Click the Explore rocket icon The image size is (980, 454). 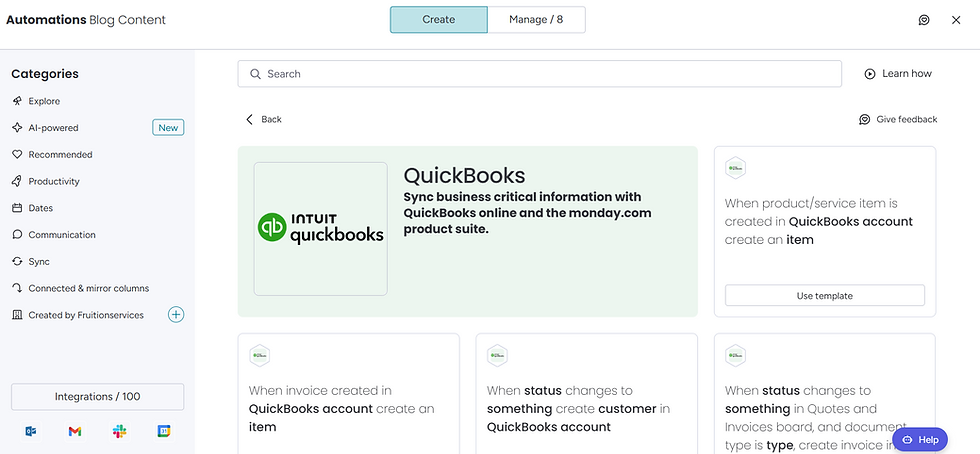[17, 101]
